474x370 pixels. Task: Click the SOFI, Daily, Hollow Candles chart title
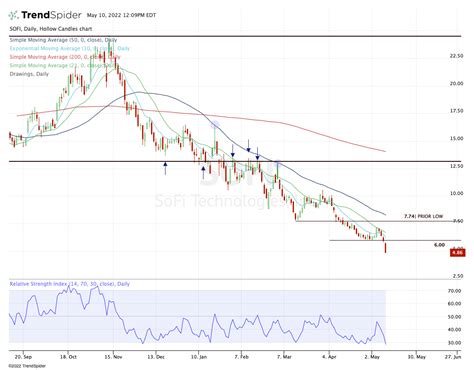coord(51,29)
